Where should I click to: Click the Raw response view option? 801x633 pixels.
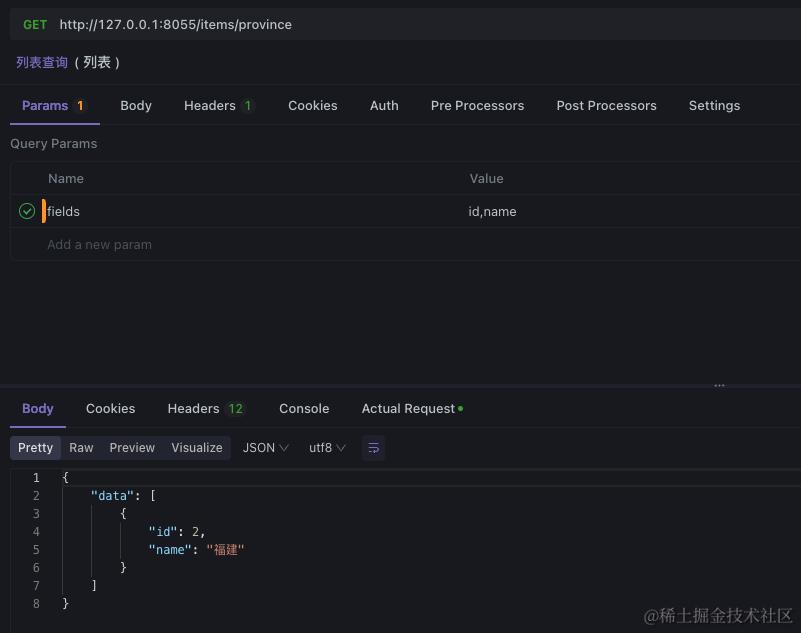coord(81,448)
